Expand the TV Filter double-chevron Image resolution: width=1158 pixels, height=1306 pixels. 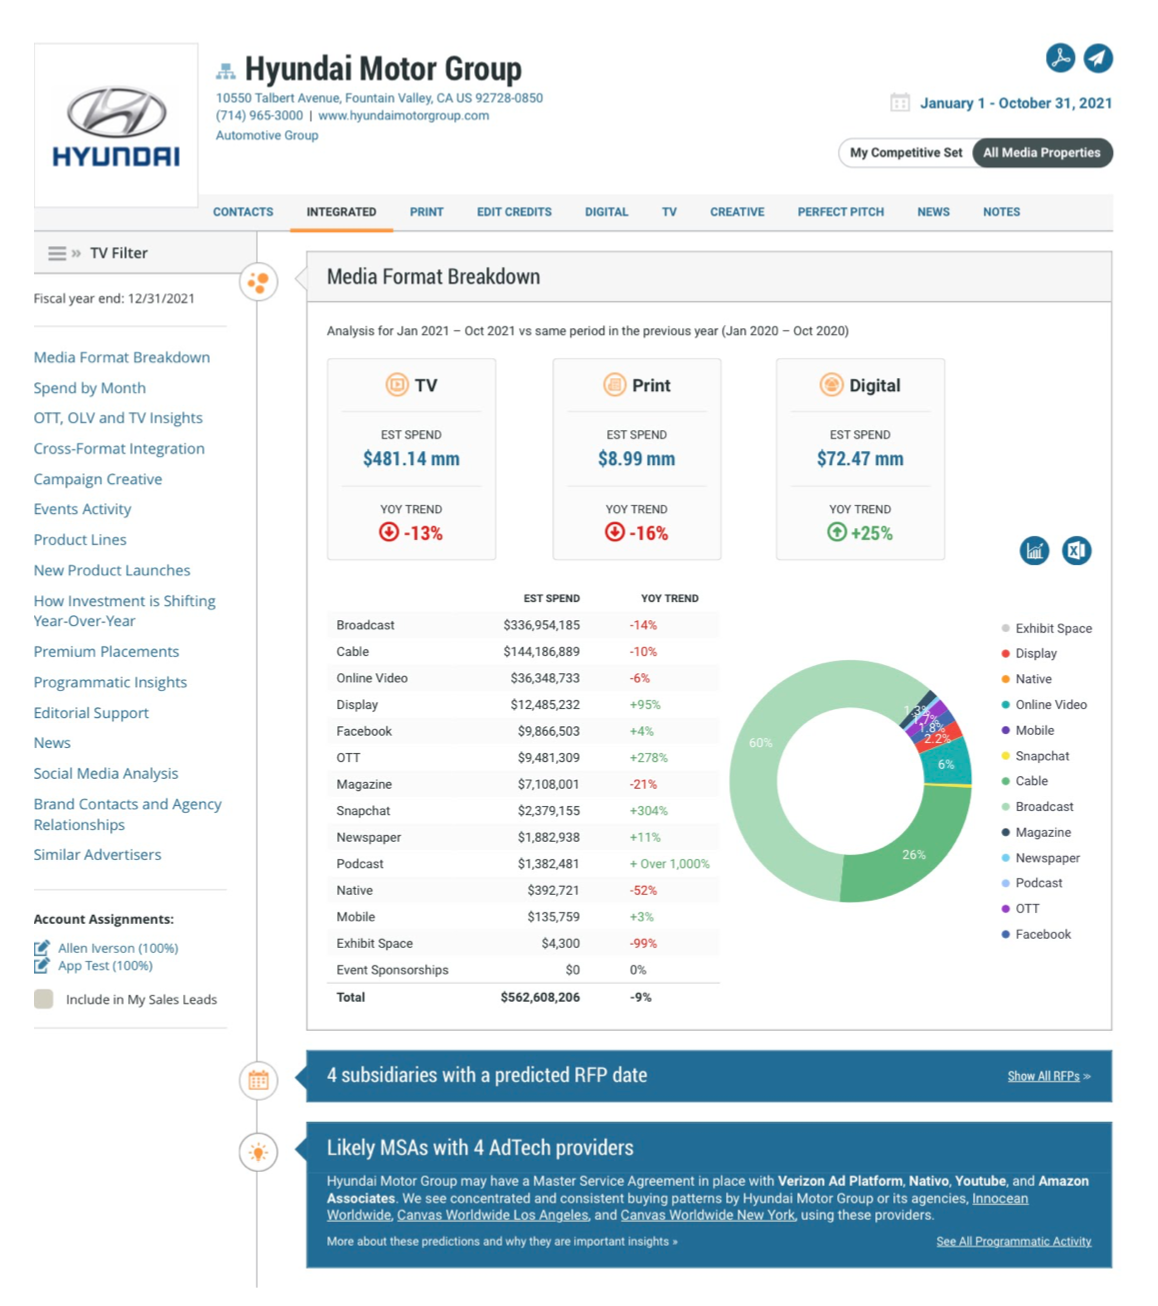tap(77, 253)
